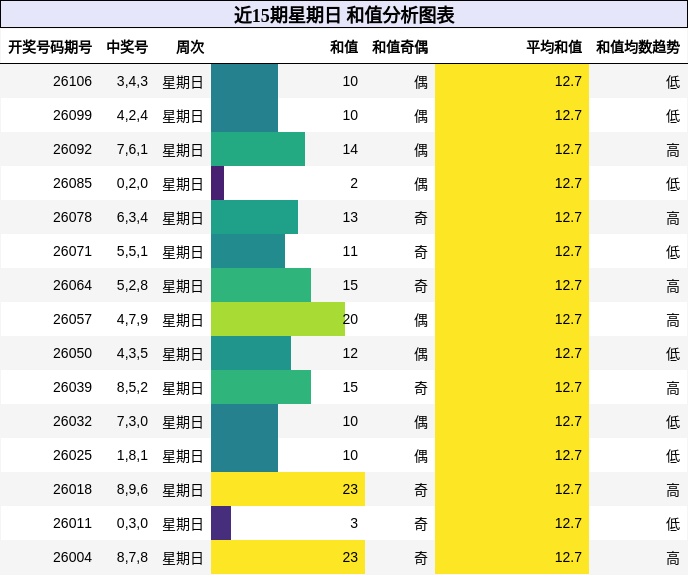688x575 pixels.
Task: Click sum value 3 in row 26011
Action: click(354, 524)
